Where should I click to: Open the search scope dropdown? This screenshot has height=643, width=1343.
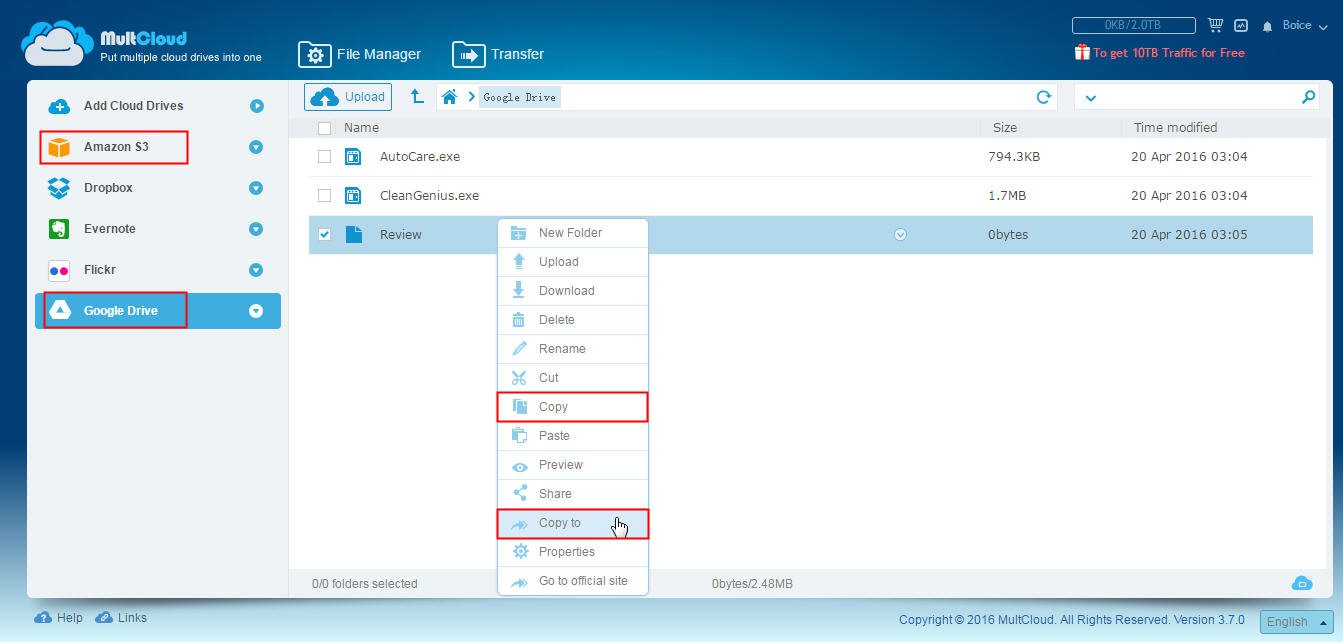(1091, 98)
